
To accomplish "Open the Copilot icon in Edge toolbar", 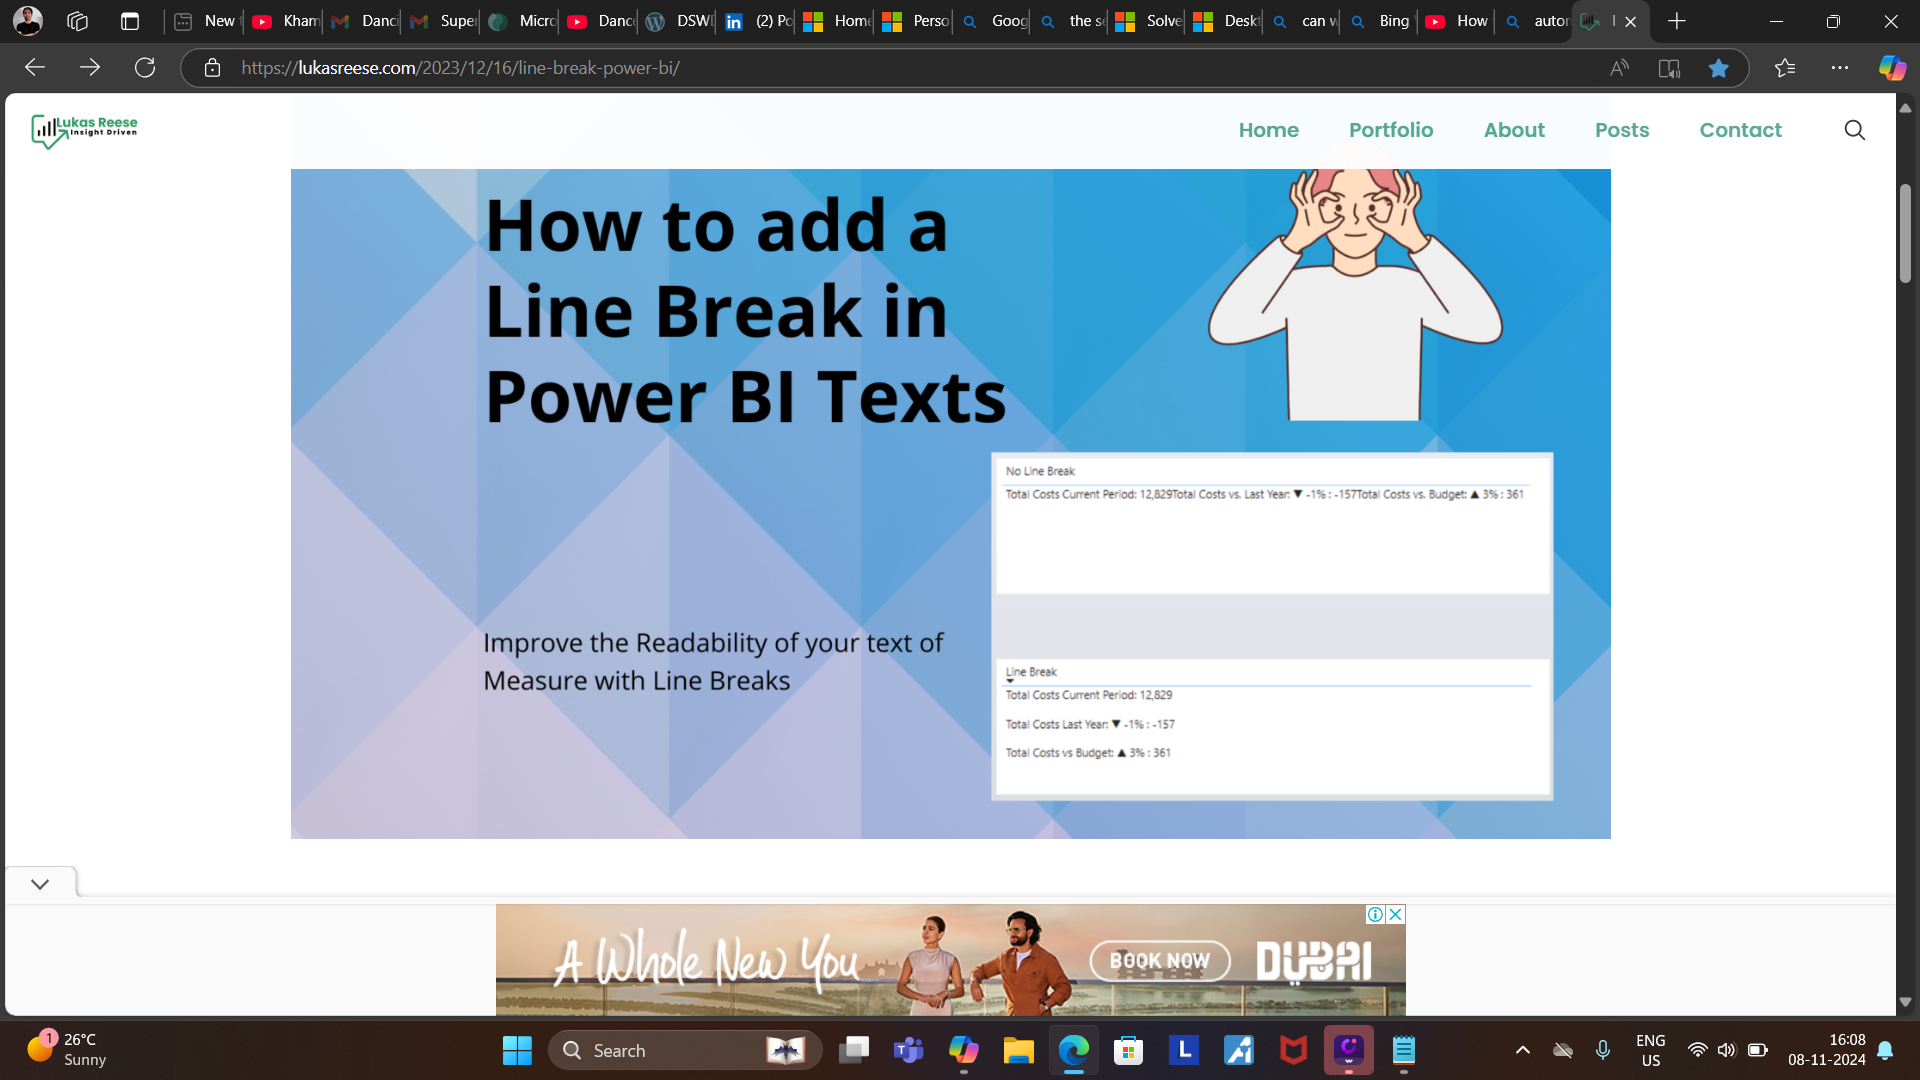I will click(1892, 68).
